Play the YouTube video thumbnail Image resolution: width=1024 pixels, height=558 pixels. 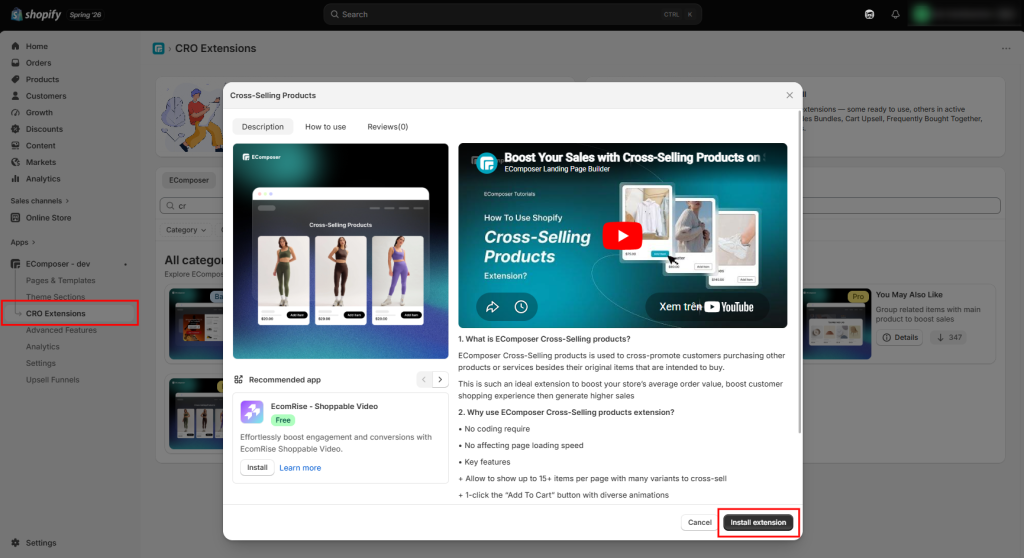coord(622,236)
